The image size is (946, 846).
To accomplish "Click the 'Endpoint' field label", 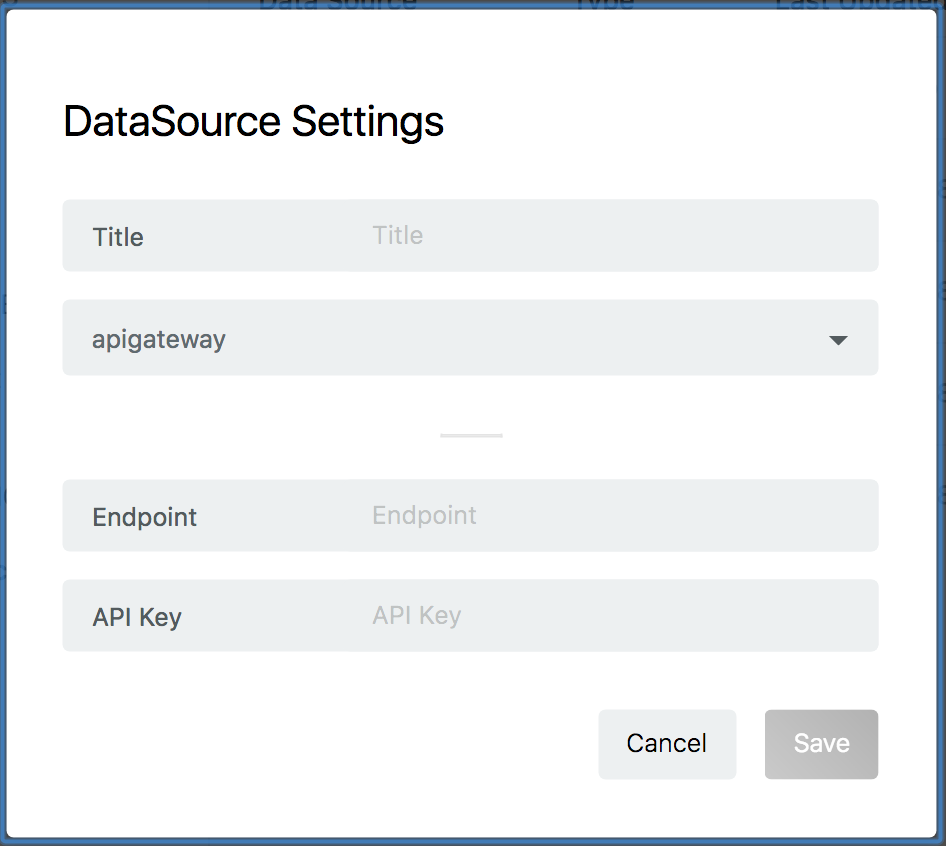I will (145, 517).
